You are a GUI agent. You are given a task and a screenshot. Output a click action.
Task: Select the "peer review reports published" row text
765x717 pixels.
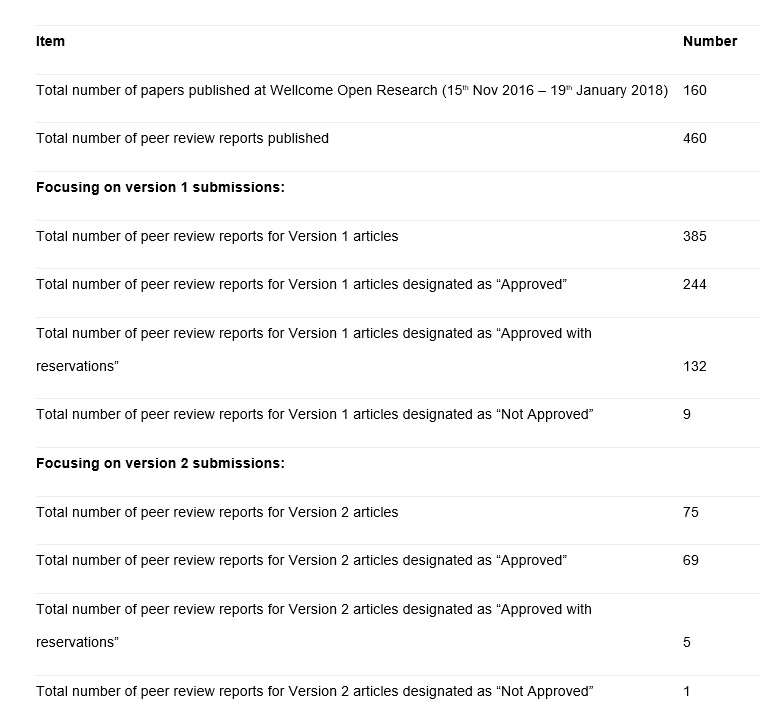click(182, 138)
